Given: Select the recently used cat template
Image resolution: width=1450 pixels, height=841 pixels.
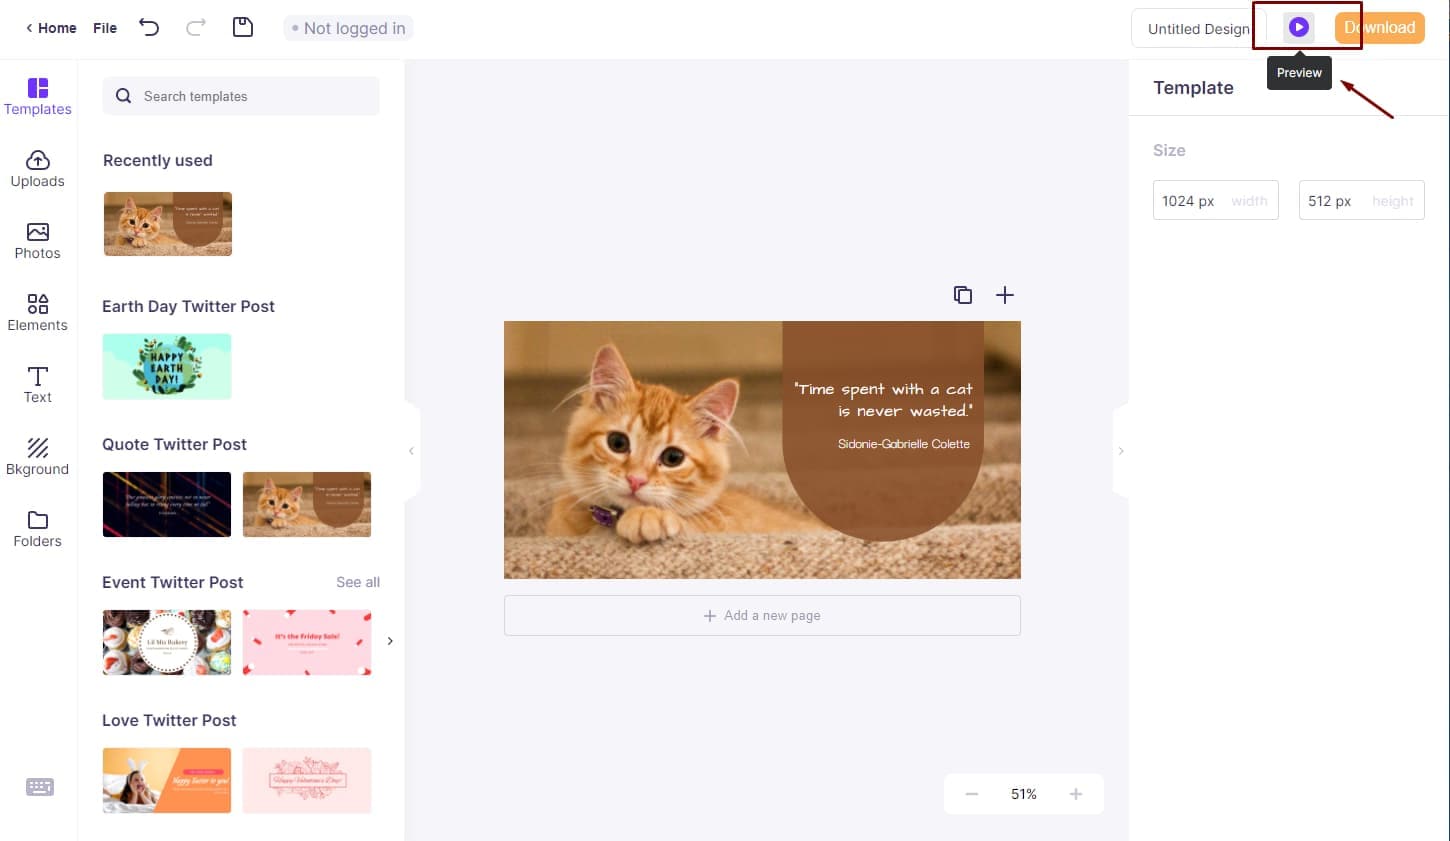Looking at the screenshot, I should tap(168, 224).
